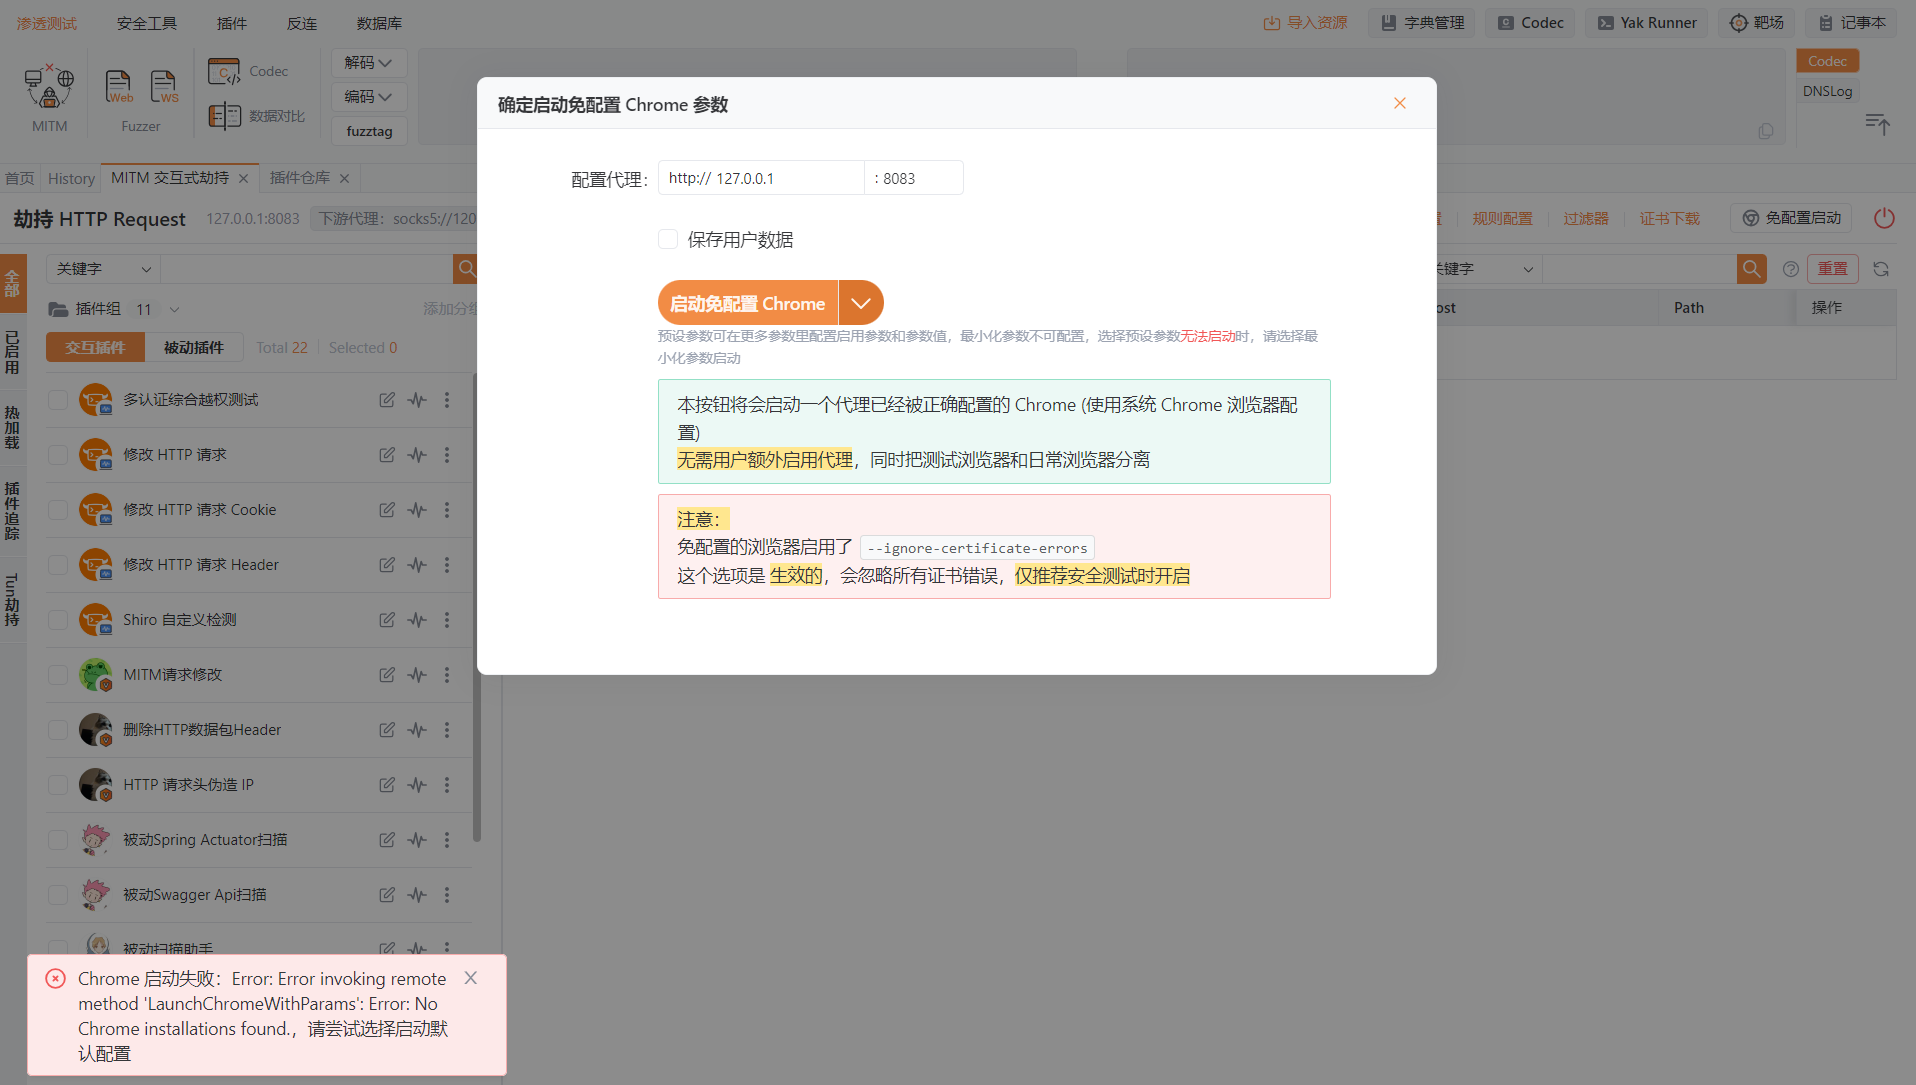Check the 多认证综合越权测试 plugin checkbox
Viewport: 1916px width, 1085px height.
point(58,400)
